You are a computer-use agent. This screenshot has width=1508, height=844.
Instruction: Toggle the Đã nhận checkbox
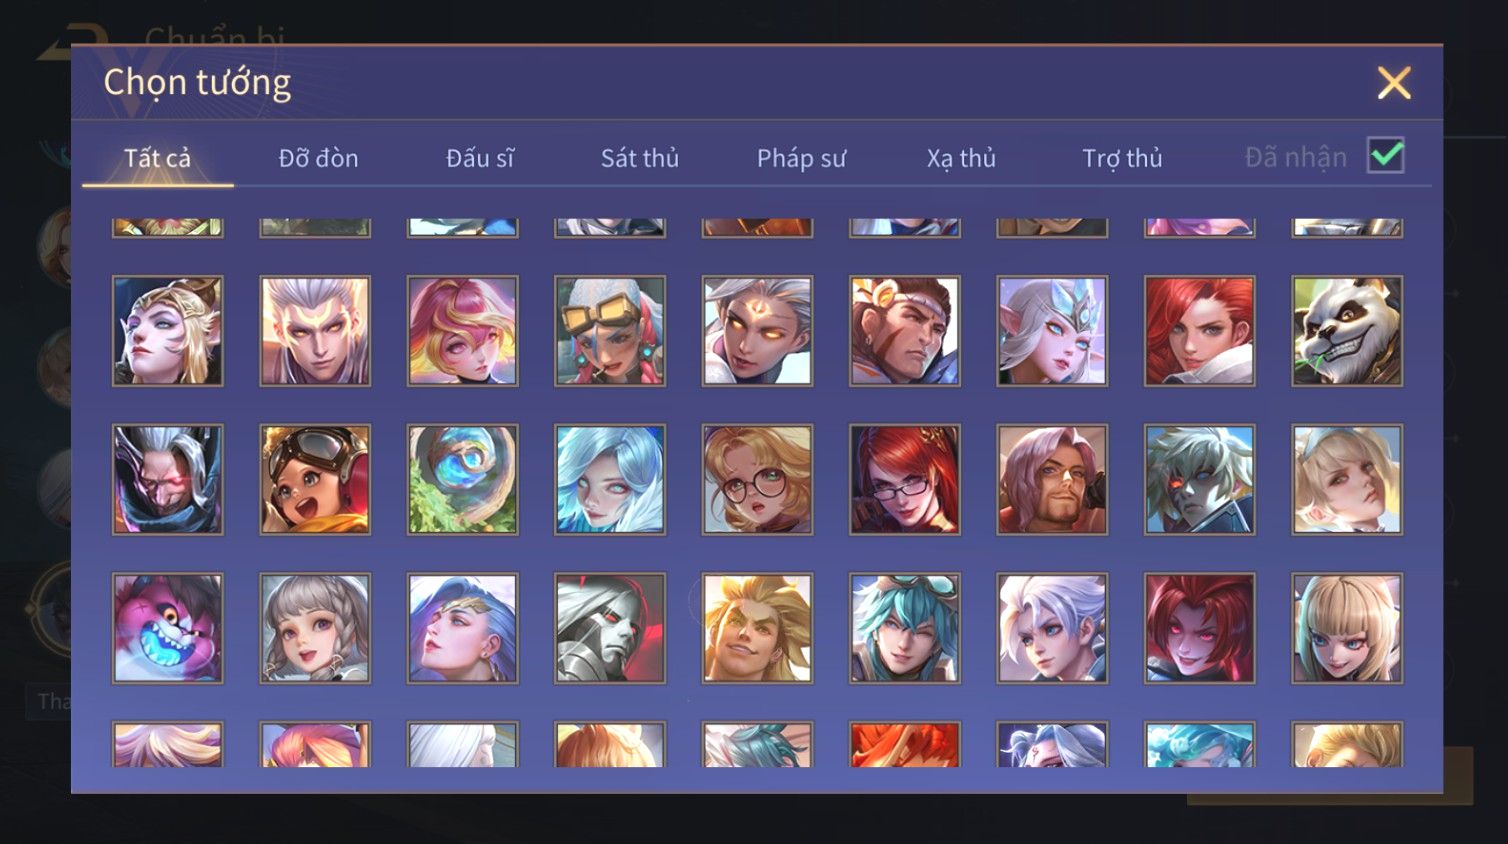(x=1386, y=156)
